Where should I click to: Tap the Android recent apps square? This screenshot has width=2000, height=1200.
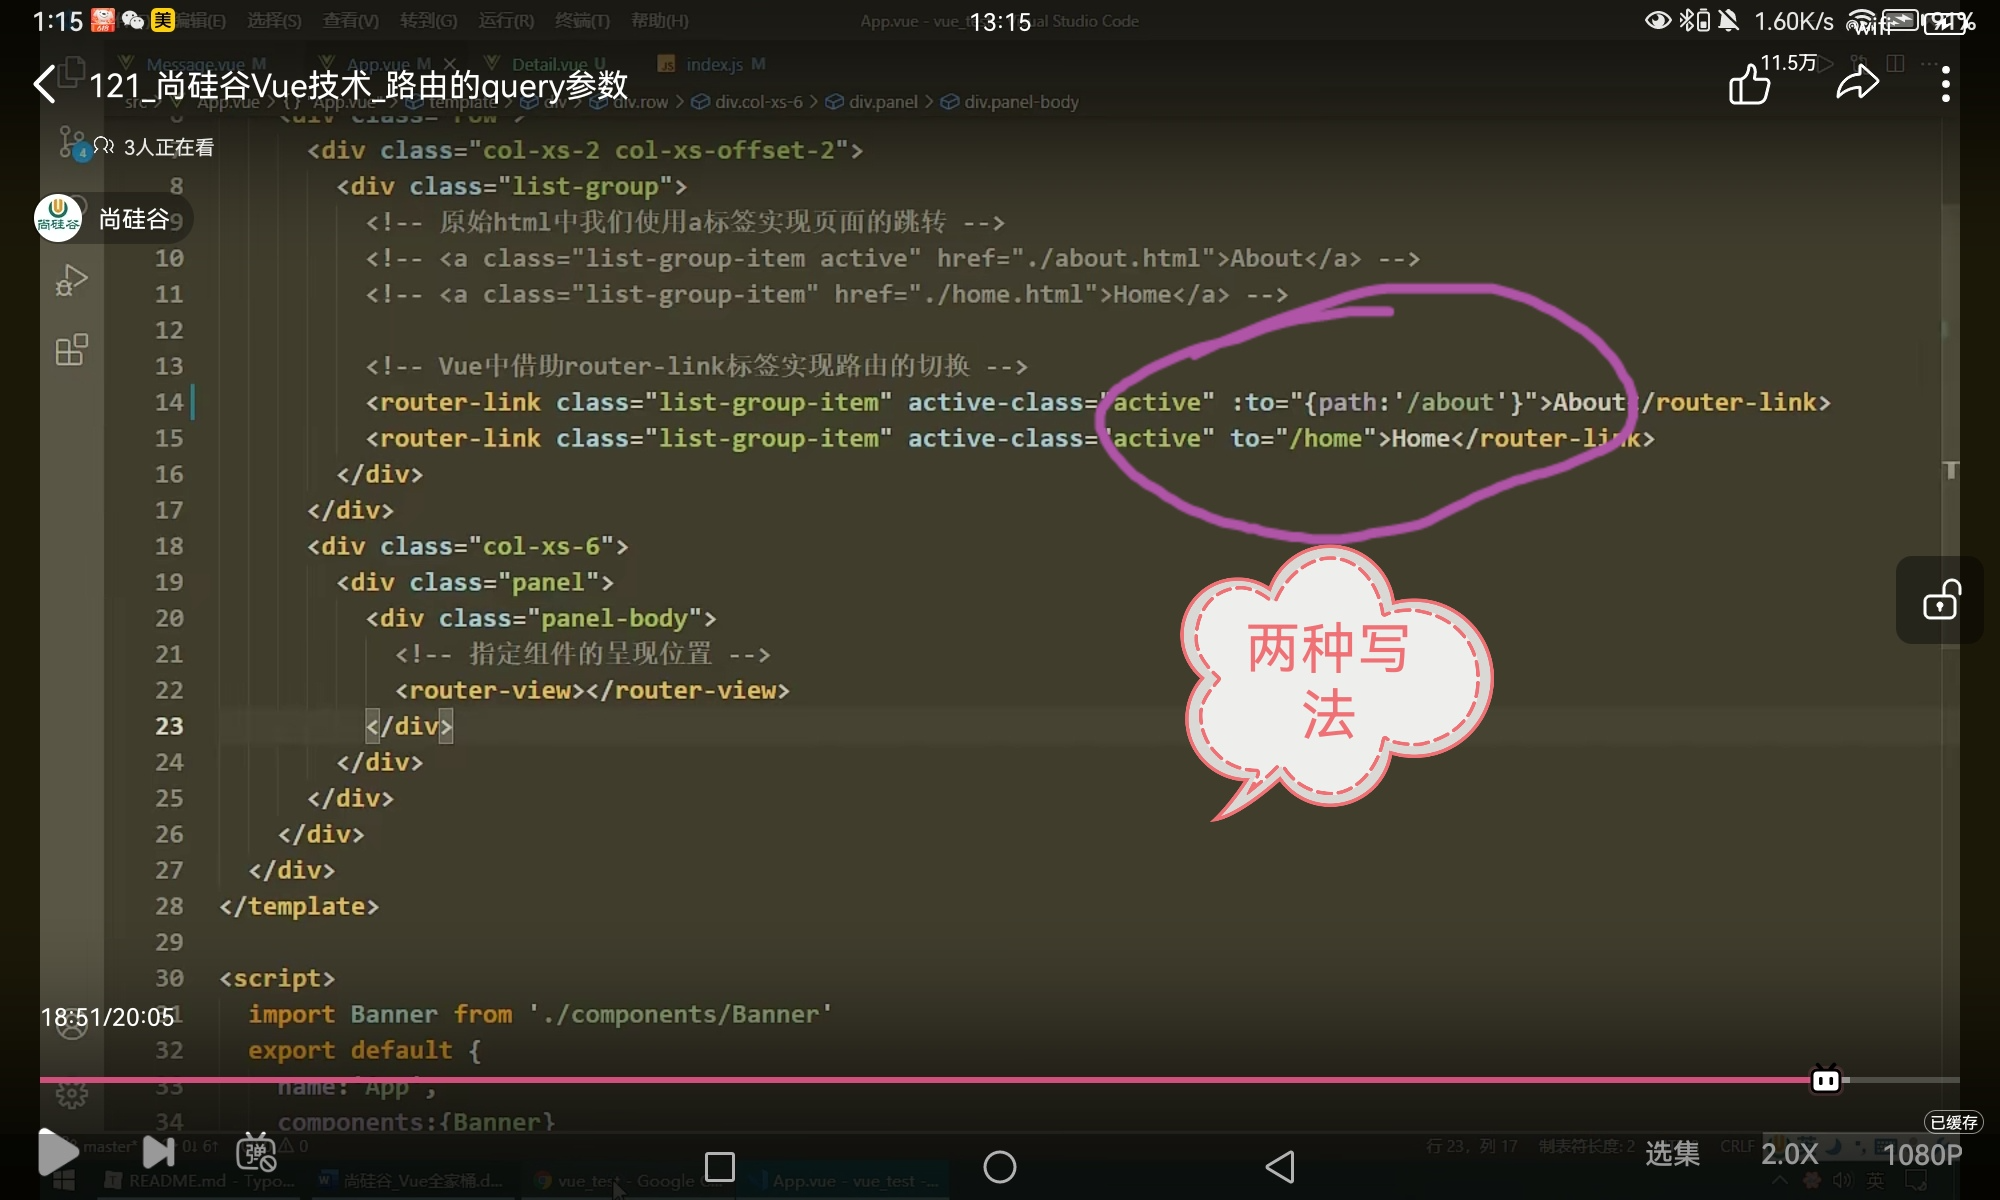(x=720, y=1166)
